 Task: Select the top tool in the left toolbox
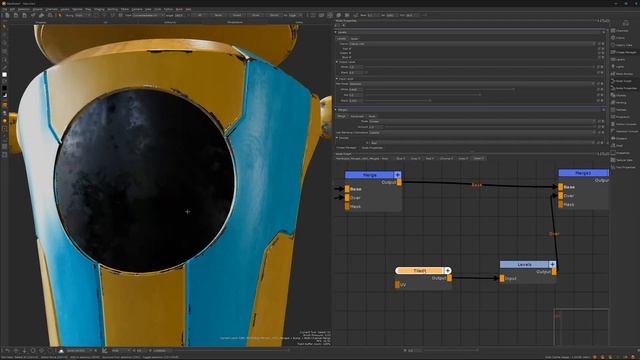coord(4,27)
